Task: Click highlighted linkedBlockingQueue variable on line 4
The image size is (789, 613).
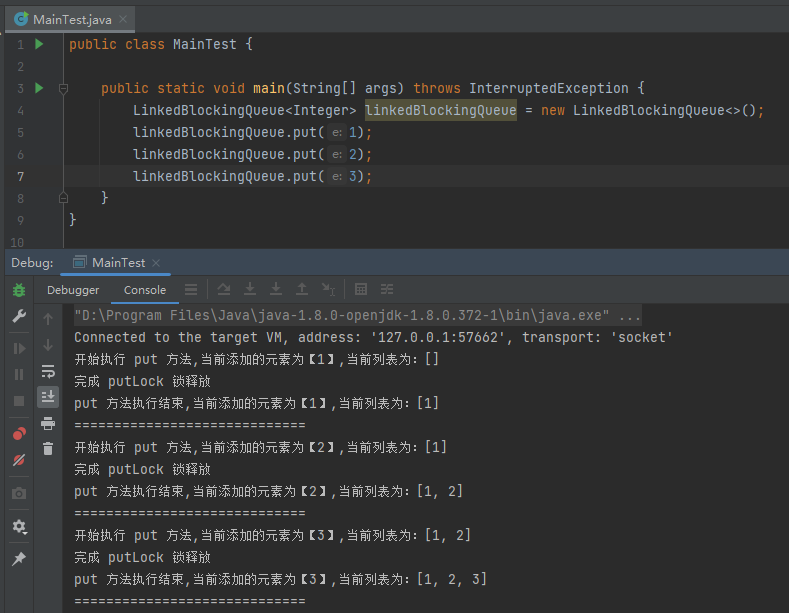Action: click(x=441, y=110)
